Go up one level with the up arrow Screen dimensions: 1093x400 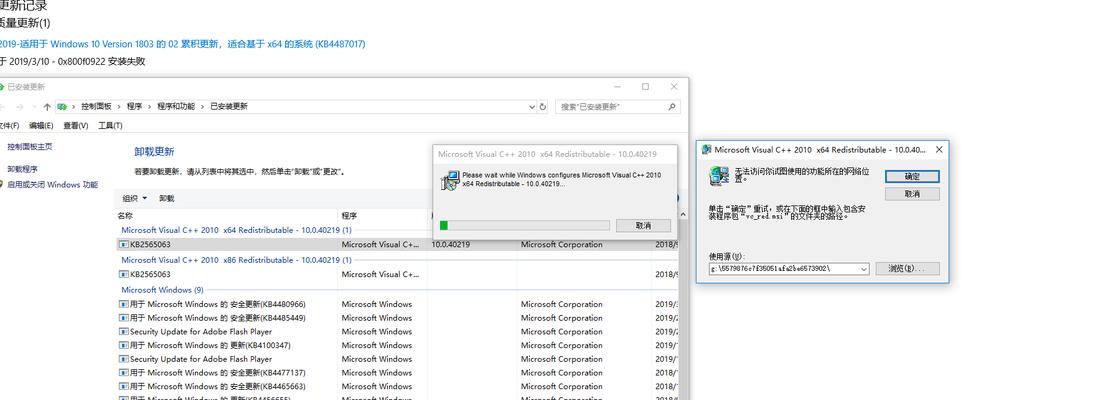click(x=47, y=107)
